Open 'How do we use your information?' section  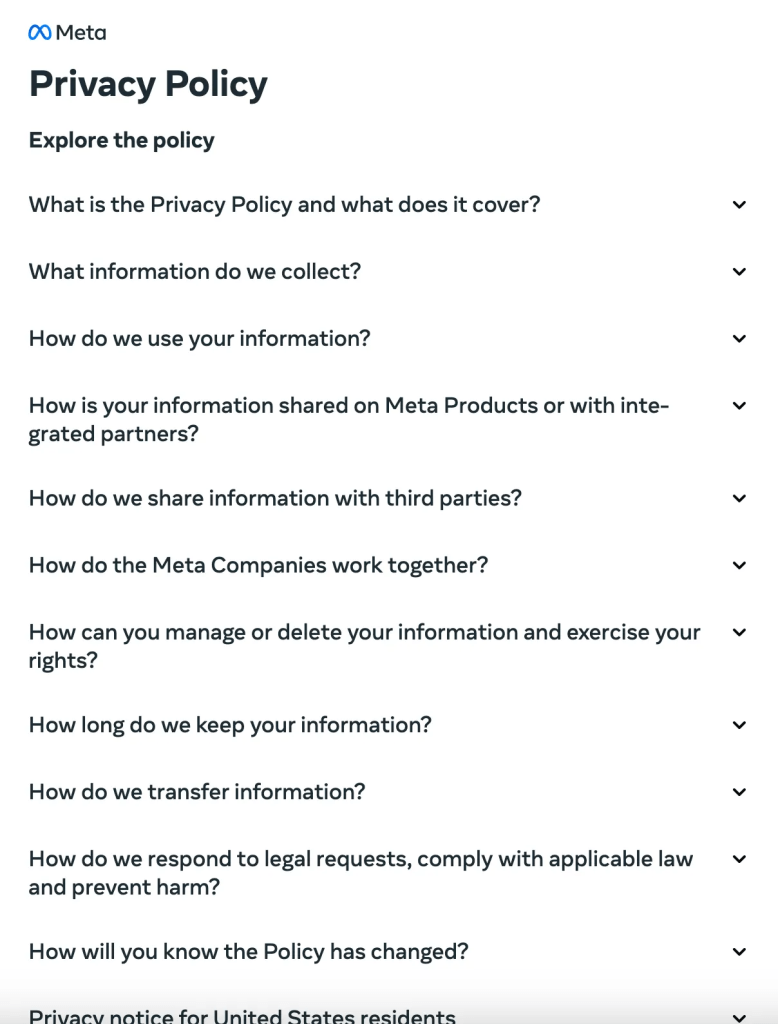(x=199, y=339)
